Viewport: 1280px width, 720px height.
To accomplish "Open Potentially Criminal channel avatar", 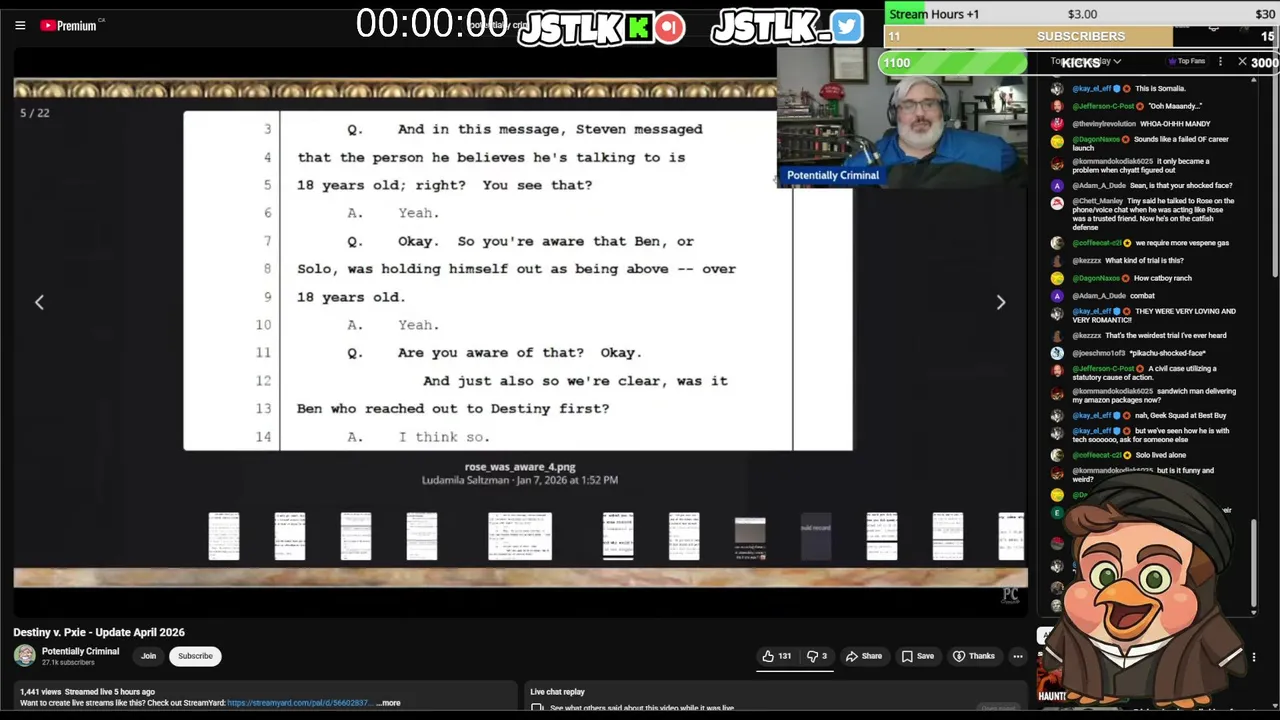I will (x=24, y=656).
